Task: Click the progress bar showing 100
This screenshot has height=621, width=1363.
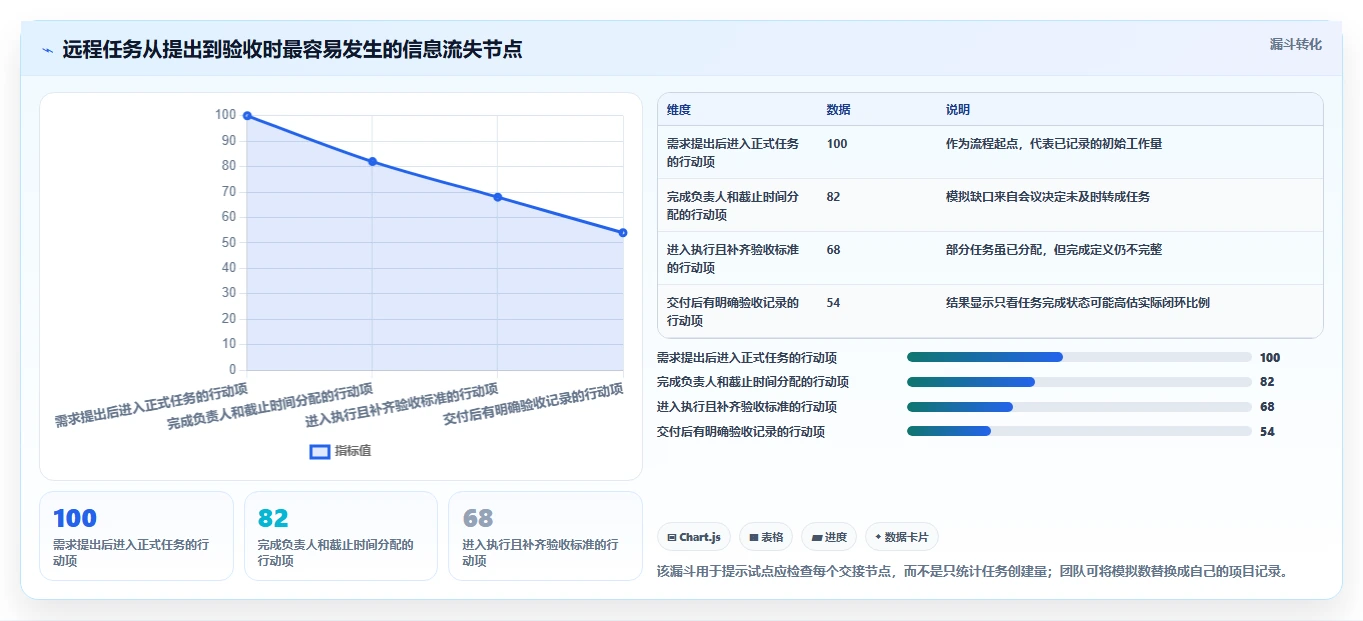Action: [1079, 357]
